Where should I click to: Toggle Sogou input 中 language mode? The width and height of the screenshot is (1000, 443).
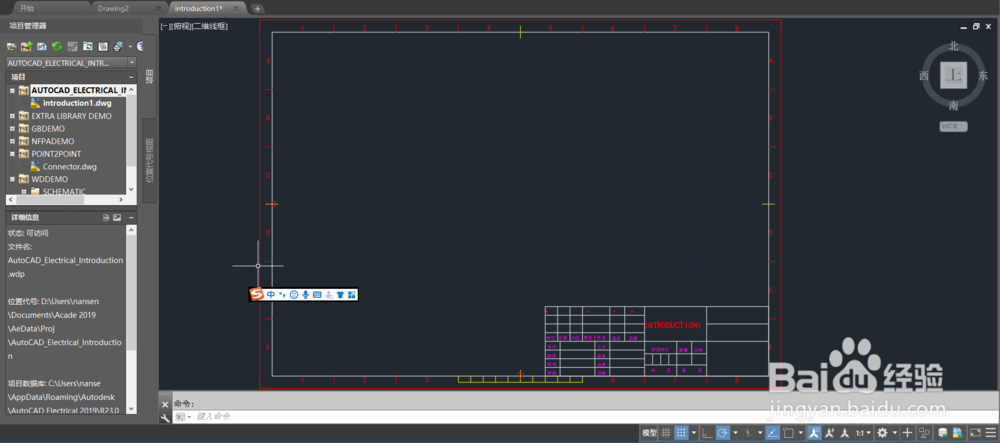tap(270, 294)
